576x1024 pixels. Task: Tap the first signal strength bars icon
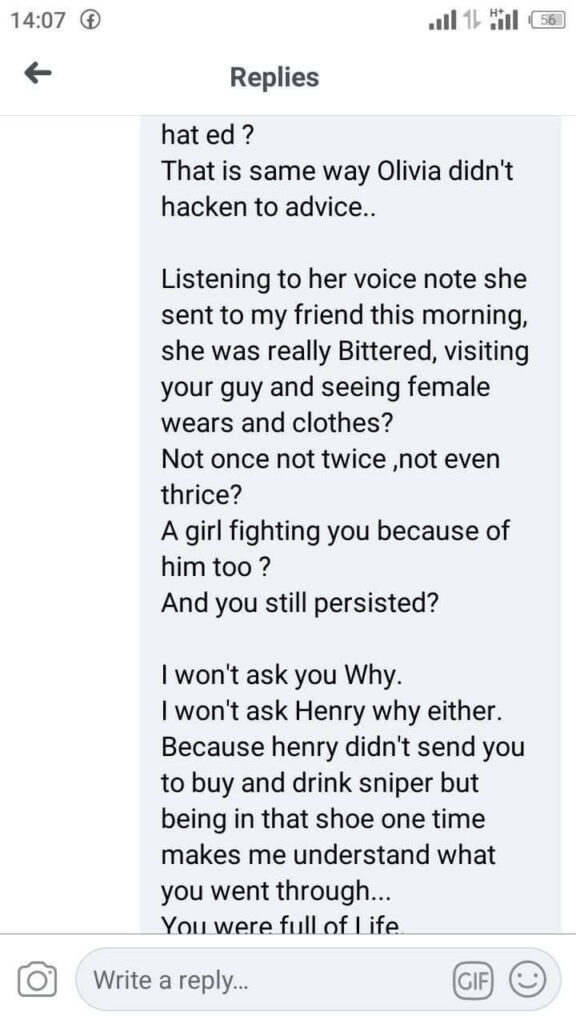441,22
